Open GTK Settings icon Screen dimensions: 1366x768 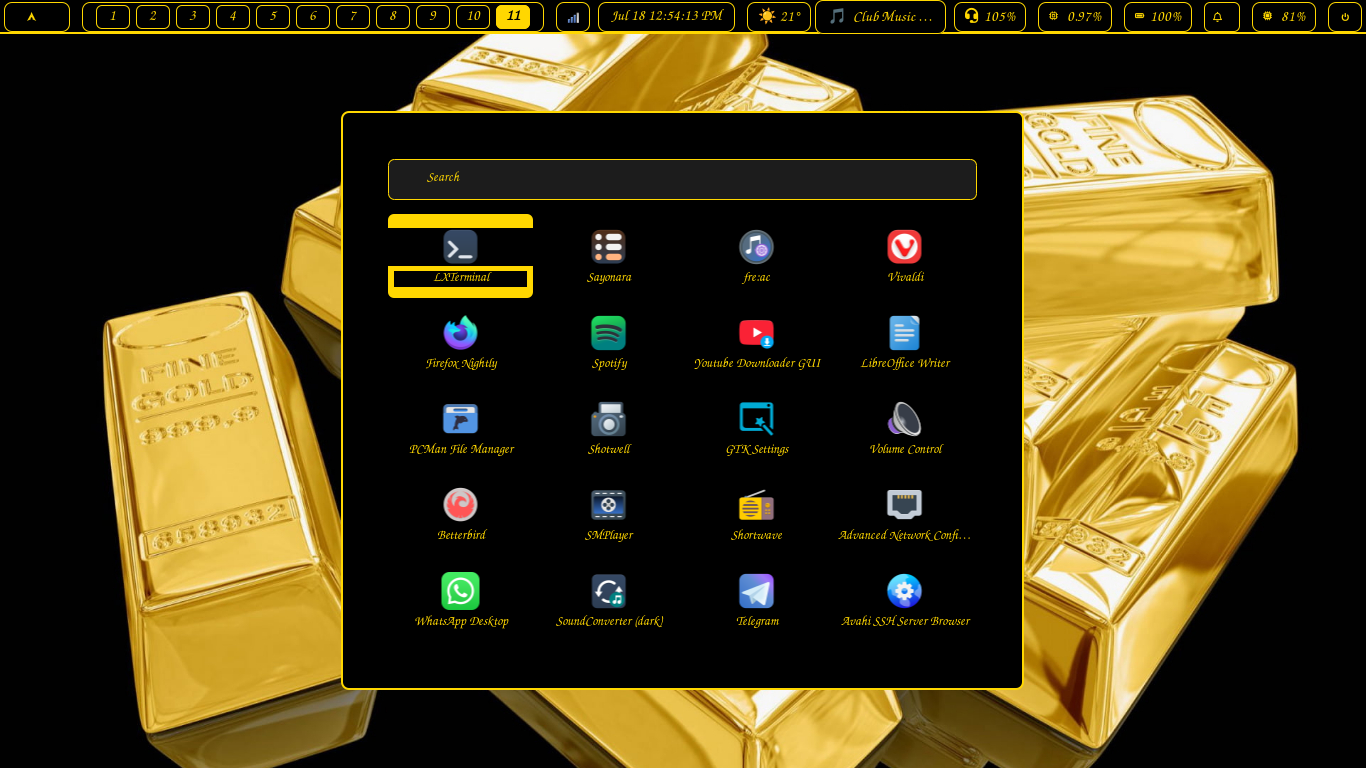(756, 419)
